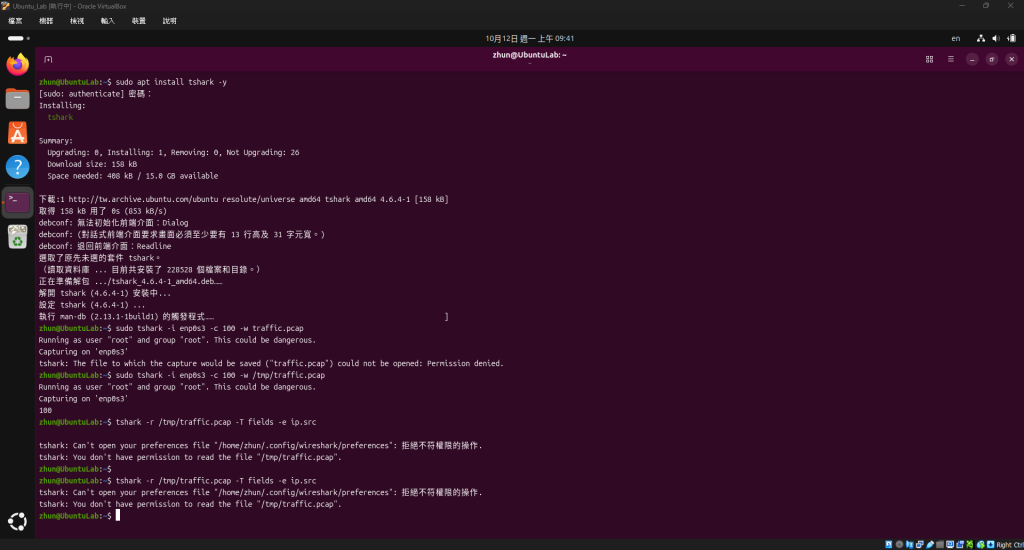Click the VirtualBox mouse integration status icon

coord(981,544)
